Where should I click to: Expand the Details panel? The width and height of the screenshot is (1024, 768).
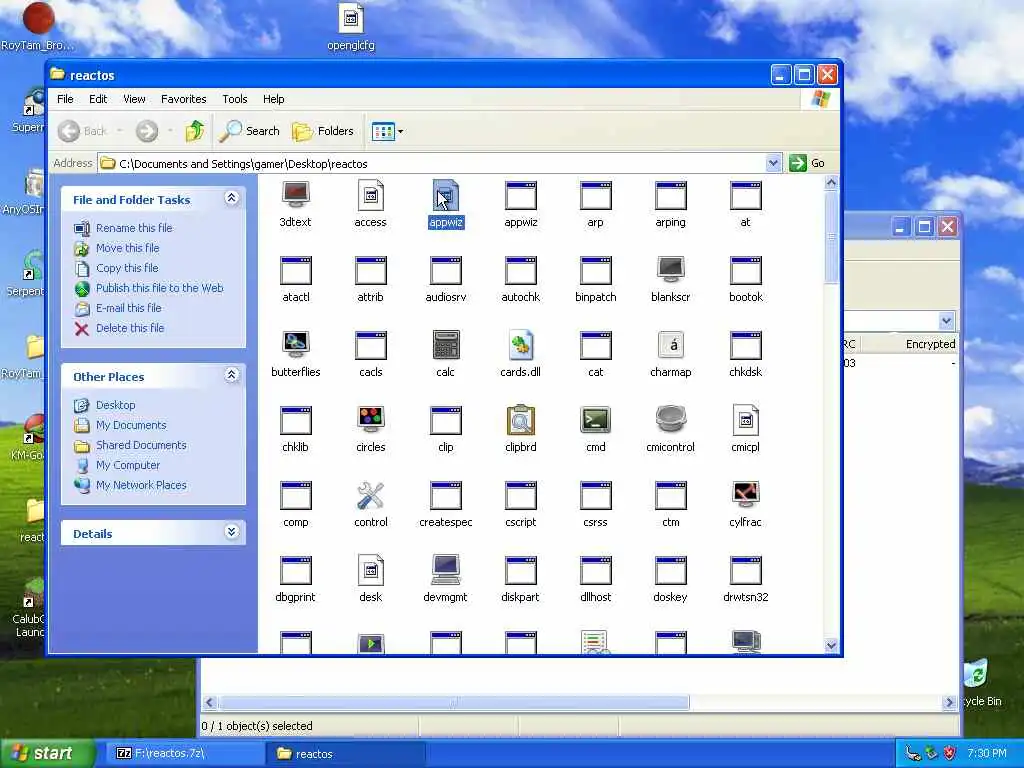231,532
